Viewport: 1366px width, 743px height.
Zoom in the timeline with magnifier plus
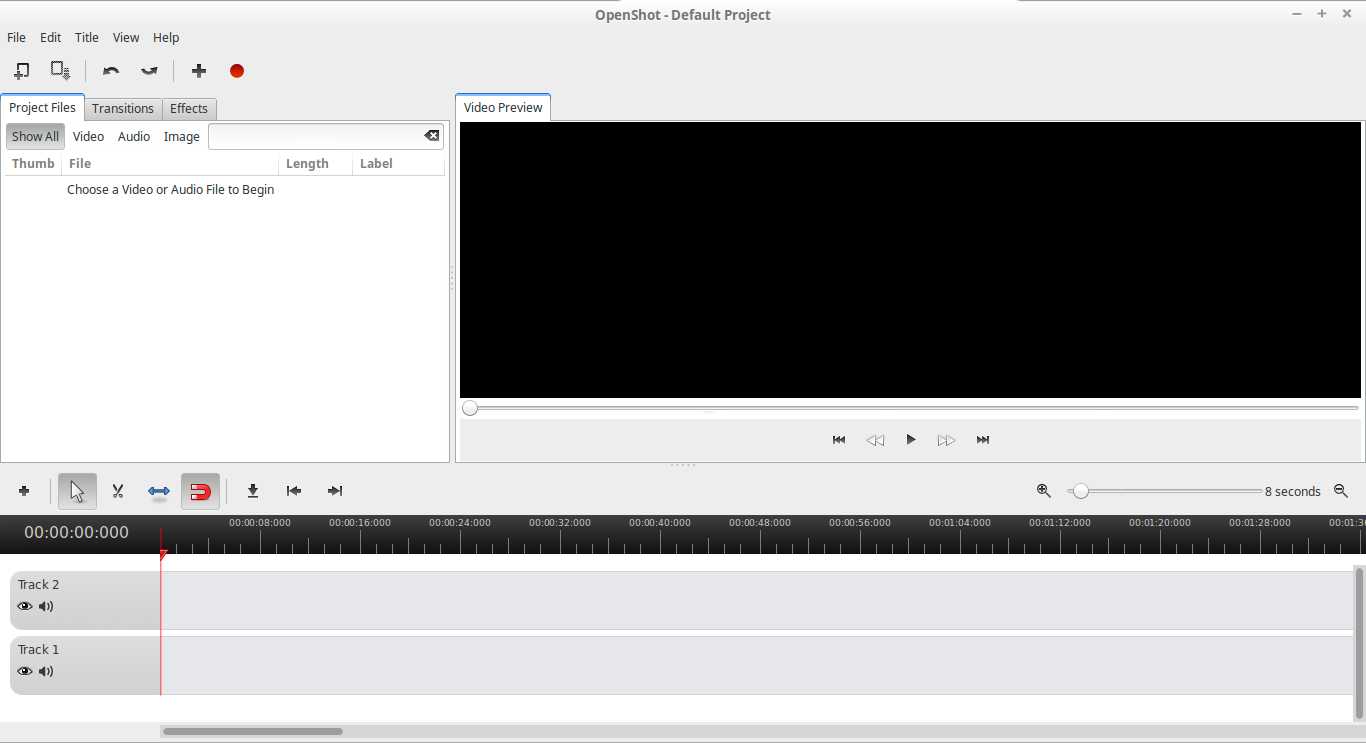click(x=1044, y=491)
